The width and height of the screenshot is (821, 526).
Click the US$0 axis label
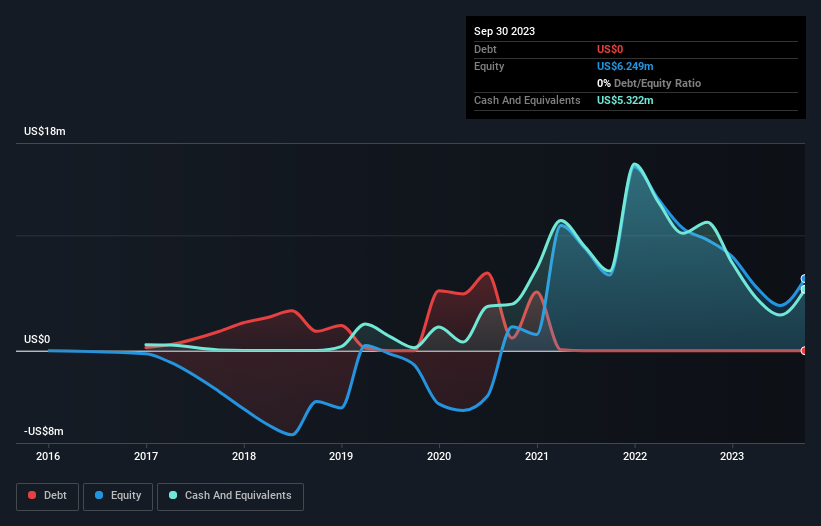tap(37, 339)
